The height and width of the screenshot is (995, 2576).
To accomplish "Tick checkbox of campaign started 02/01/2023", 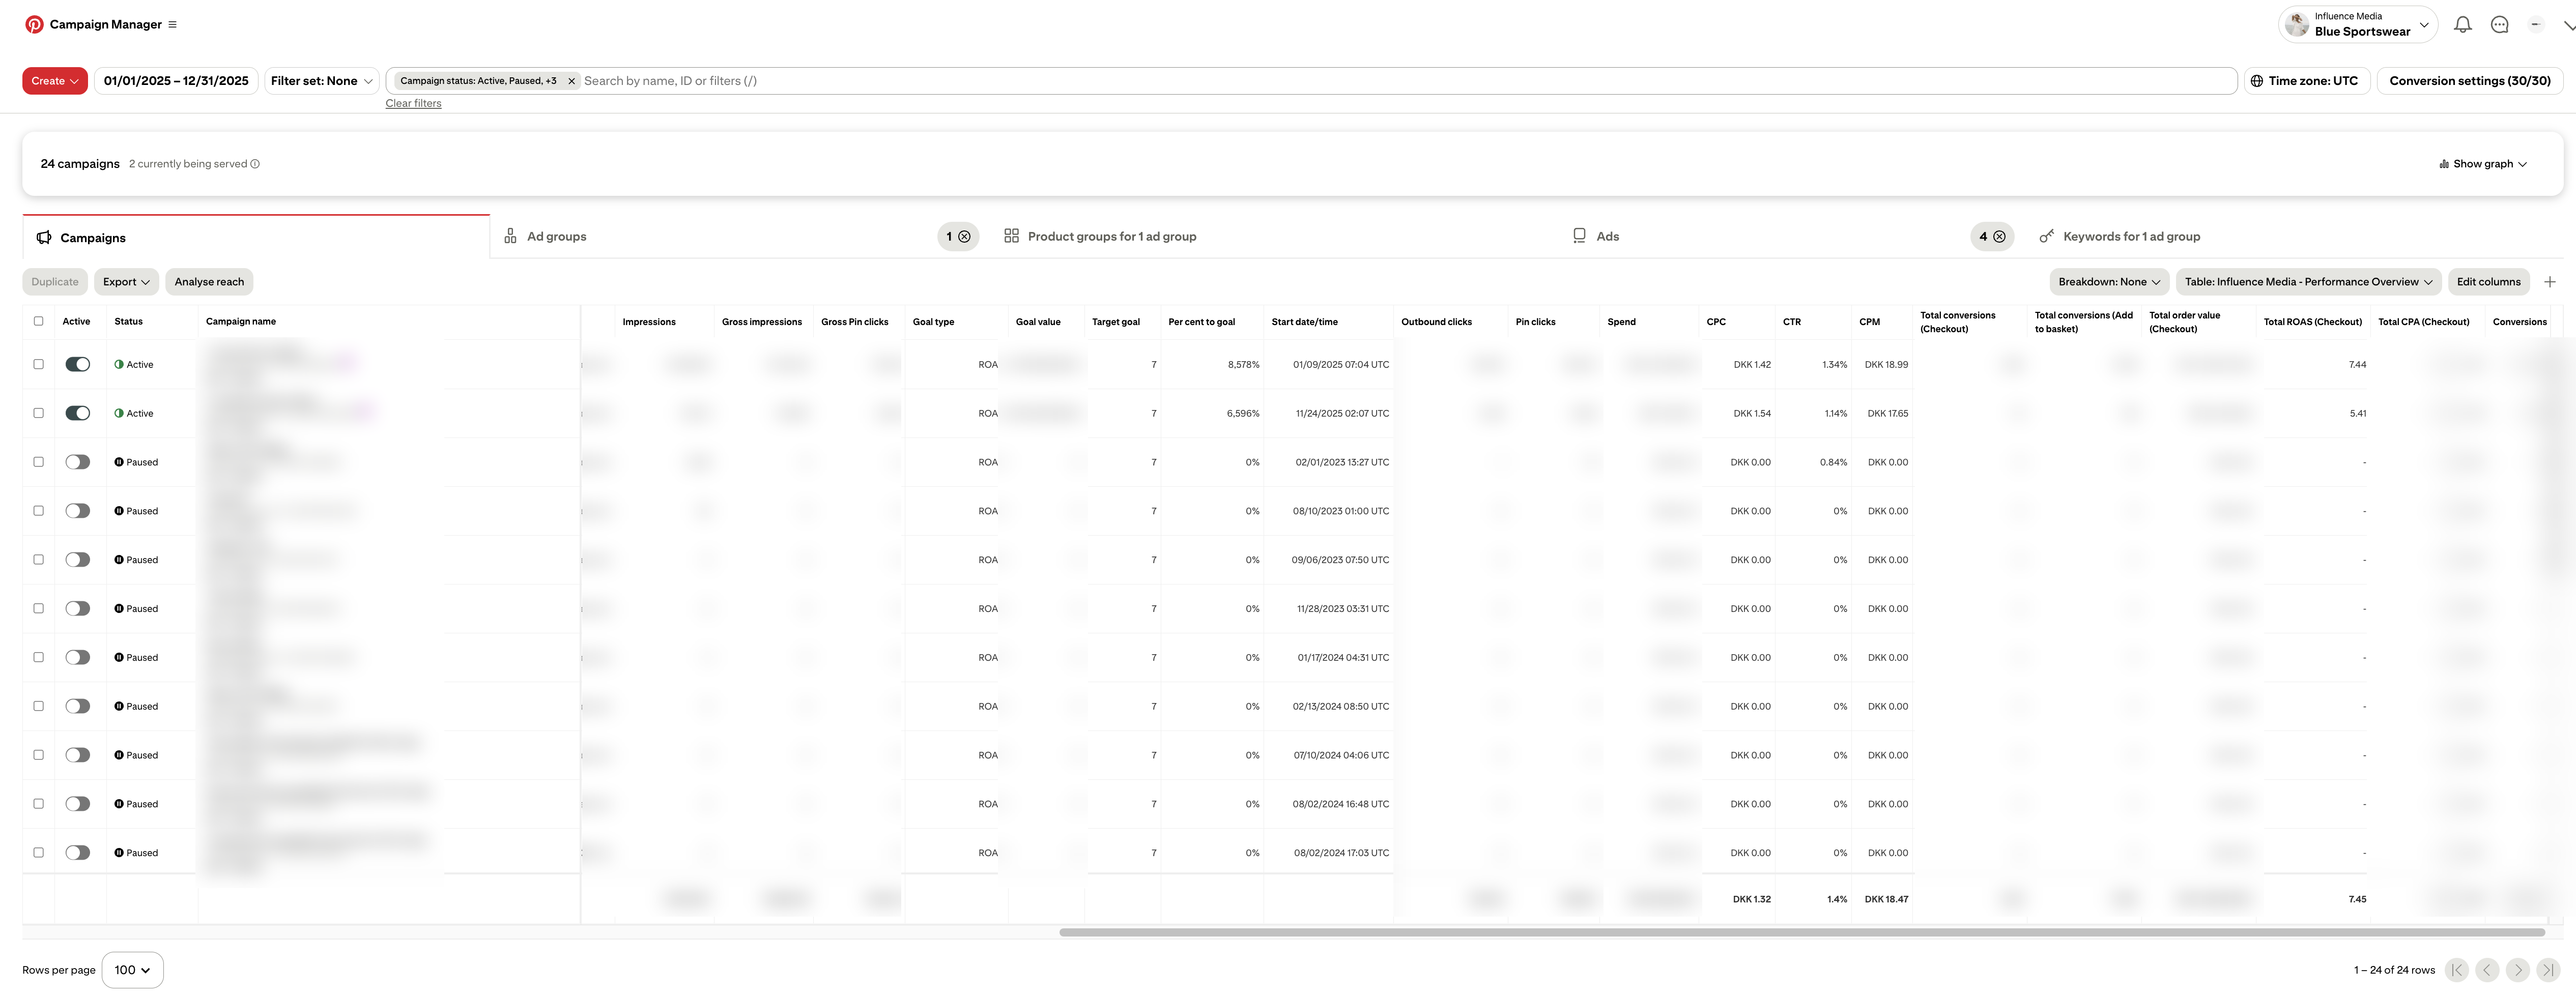I will (38, 462).
